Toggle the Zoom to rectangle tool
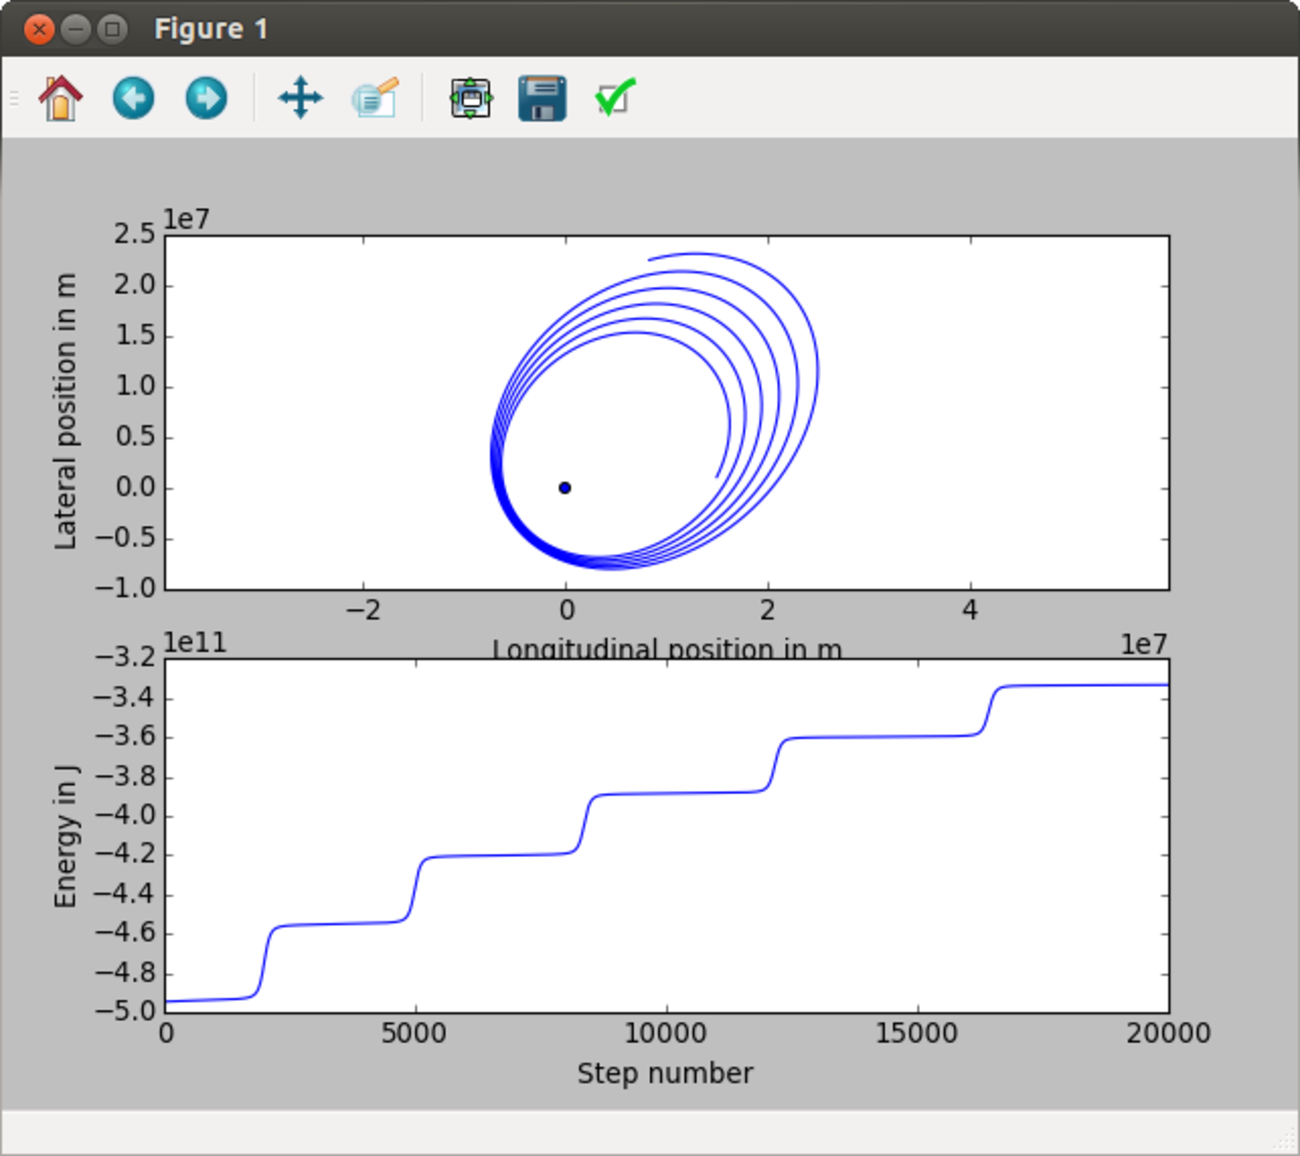This screenshot has height=1156, width=1300. (x=375, y=98)
